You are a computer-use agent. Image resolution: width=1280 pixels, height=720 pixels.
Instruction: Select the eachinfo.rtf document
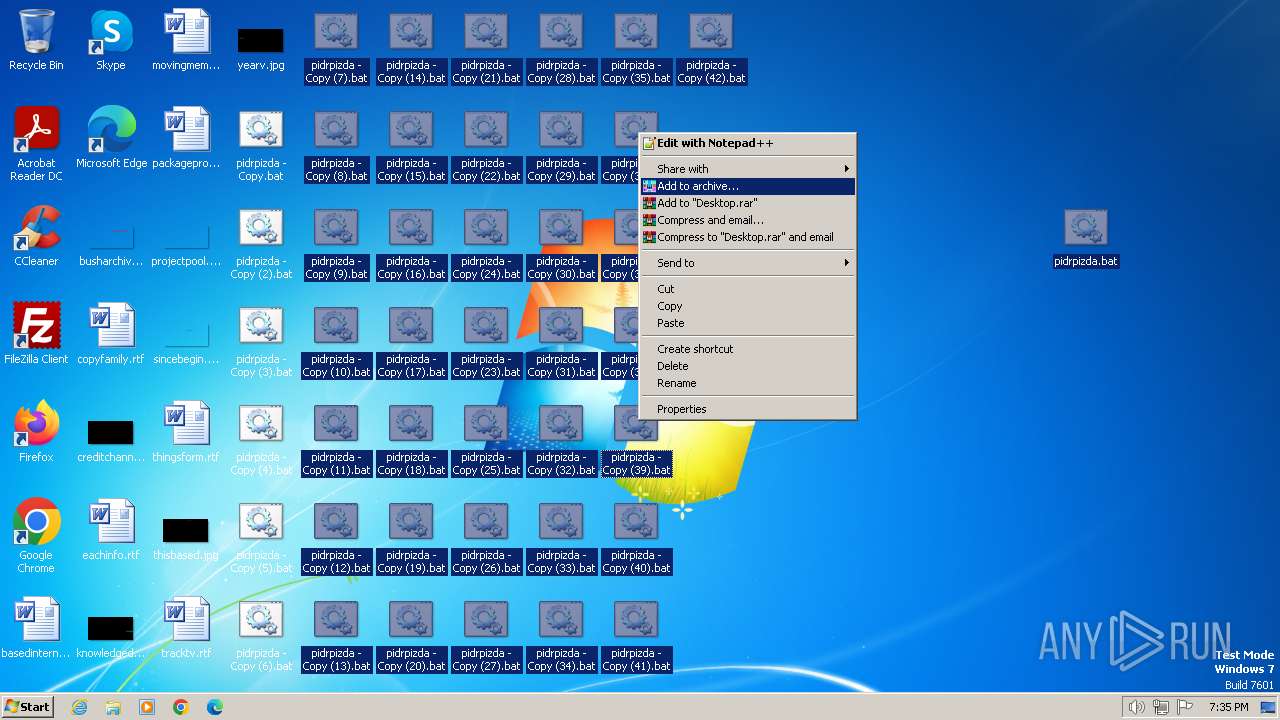(x=111, y=530)
